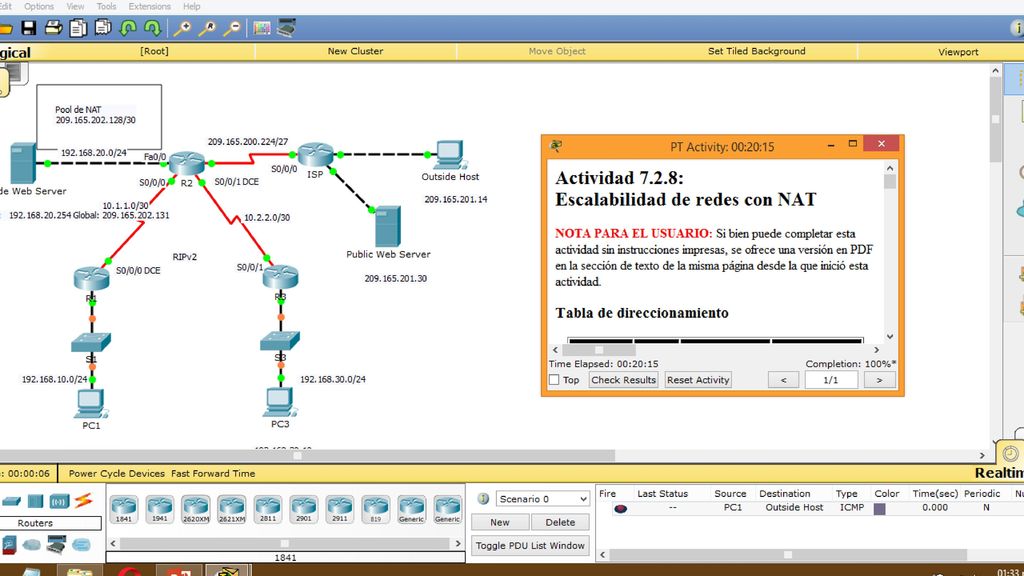This screenshot has height=576, width=1024.
Task: Open the Help menu
Action: [191, 7]
